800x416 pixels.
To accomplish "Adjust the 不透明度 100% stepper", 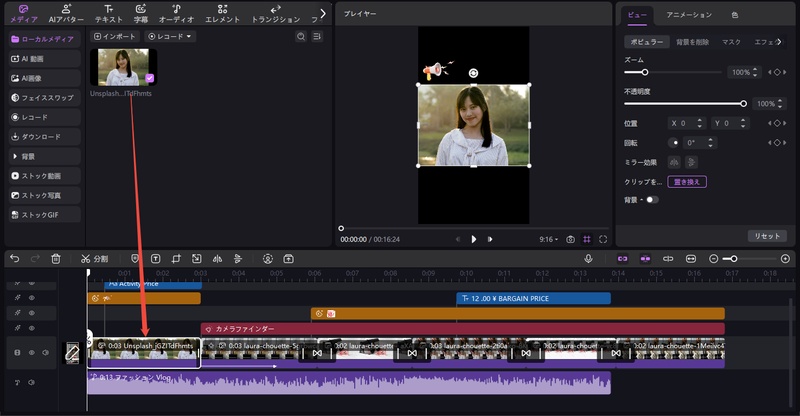I will (x=780, y=104).
